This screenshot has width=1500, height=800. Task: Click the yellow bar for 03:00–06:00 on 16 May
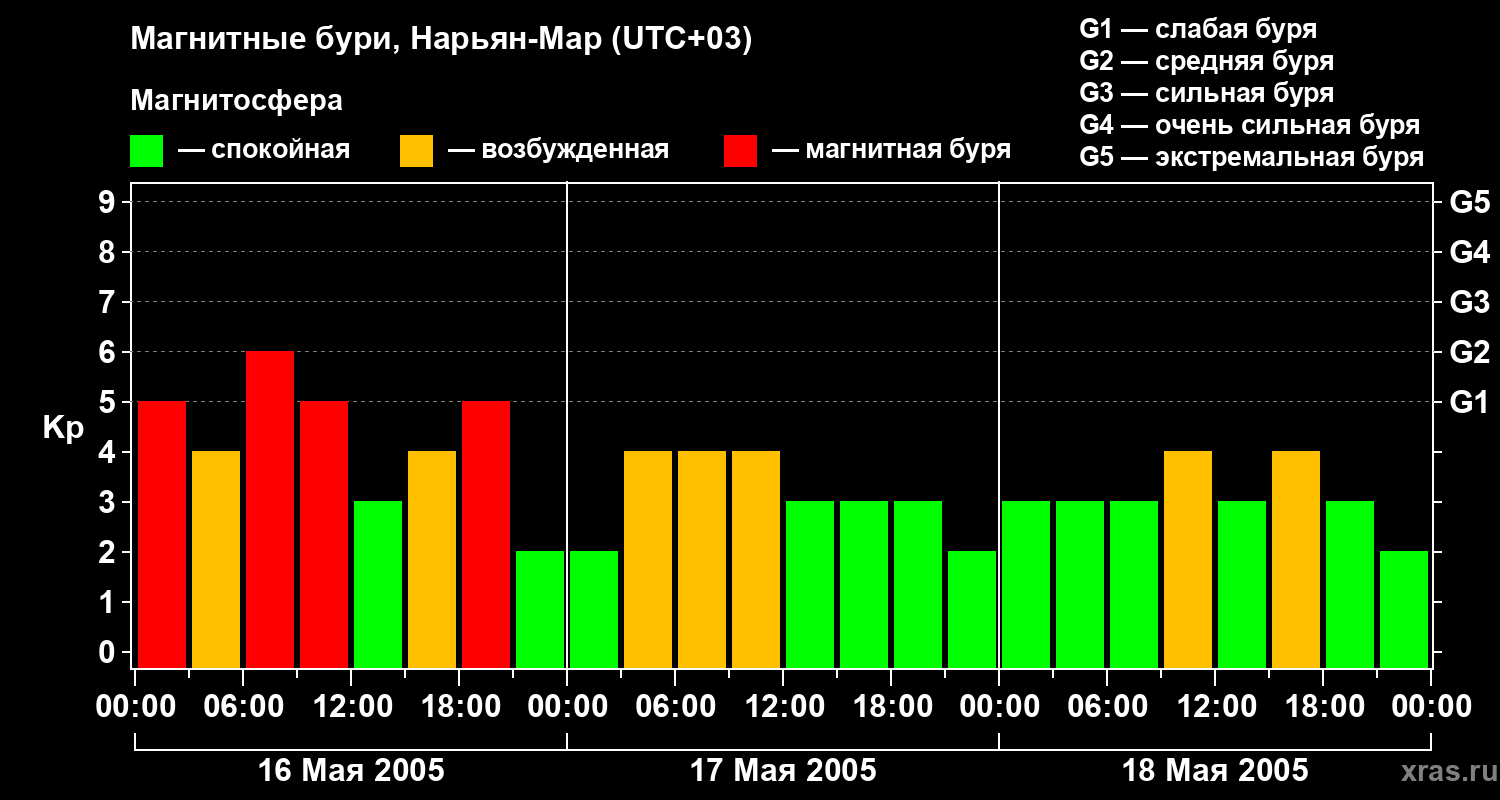point(216,559)
